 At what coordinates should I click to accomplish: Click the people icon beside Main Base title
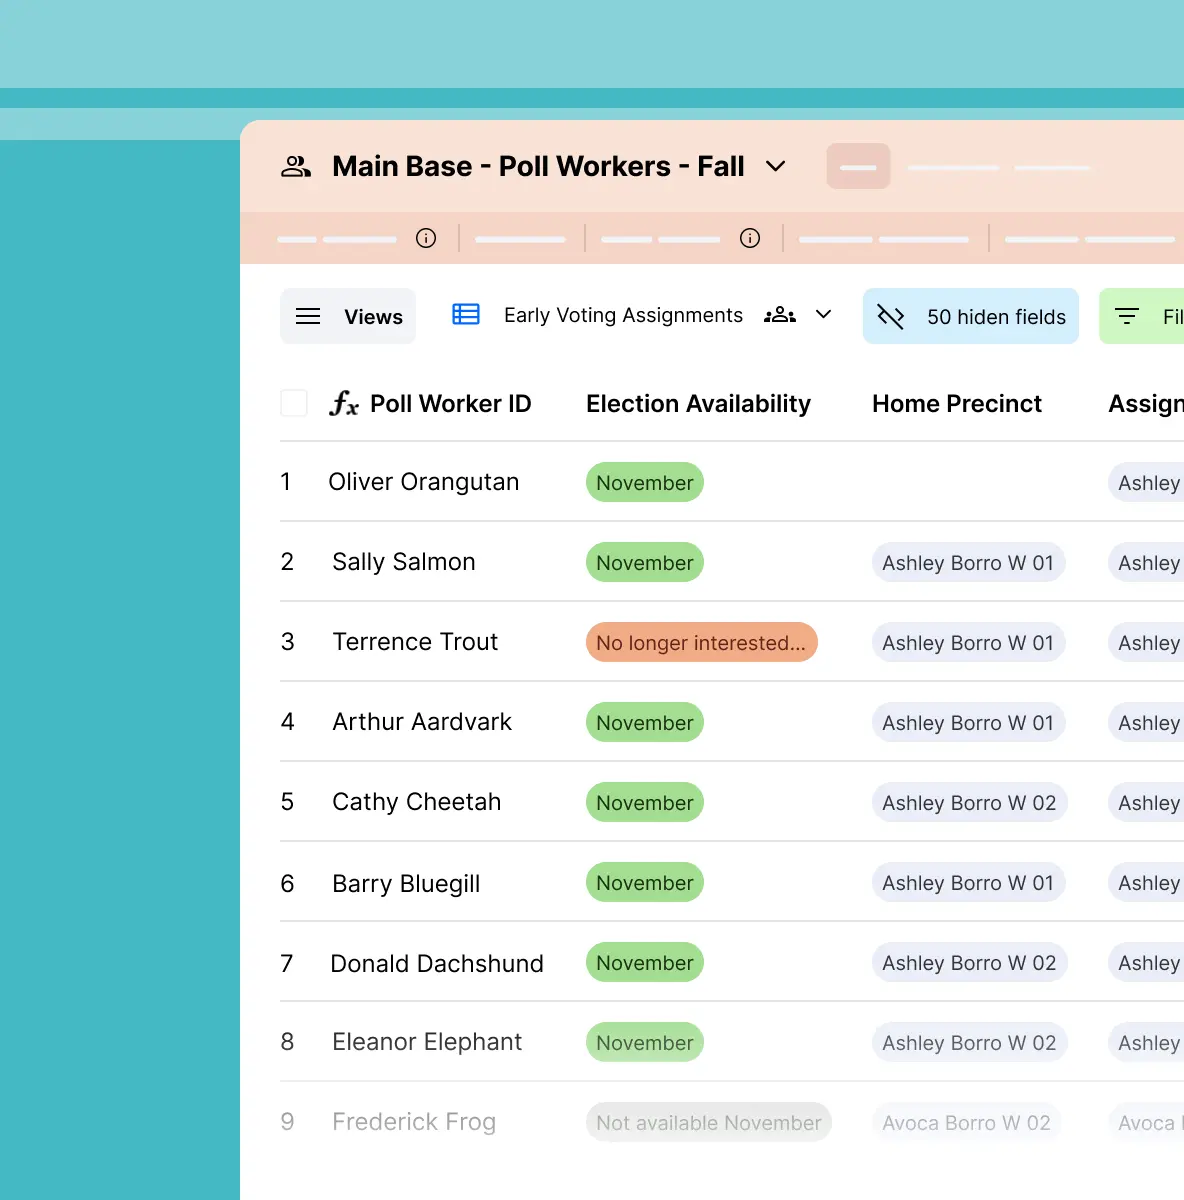click(x=295, y=166)
